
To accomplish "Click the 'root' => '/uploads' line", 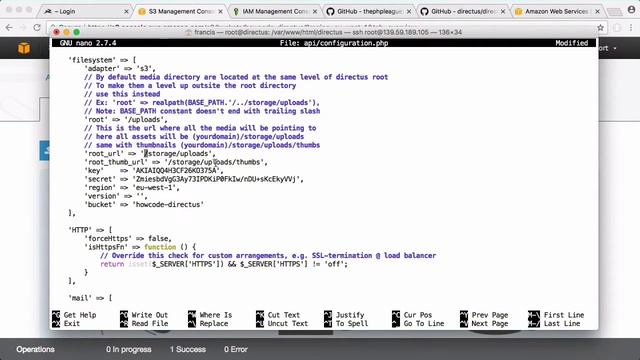I will (x=126, y=120).
